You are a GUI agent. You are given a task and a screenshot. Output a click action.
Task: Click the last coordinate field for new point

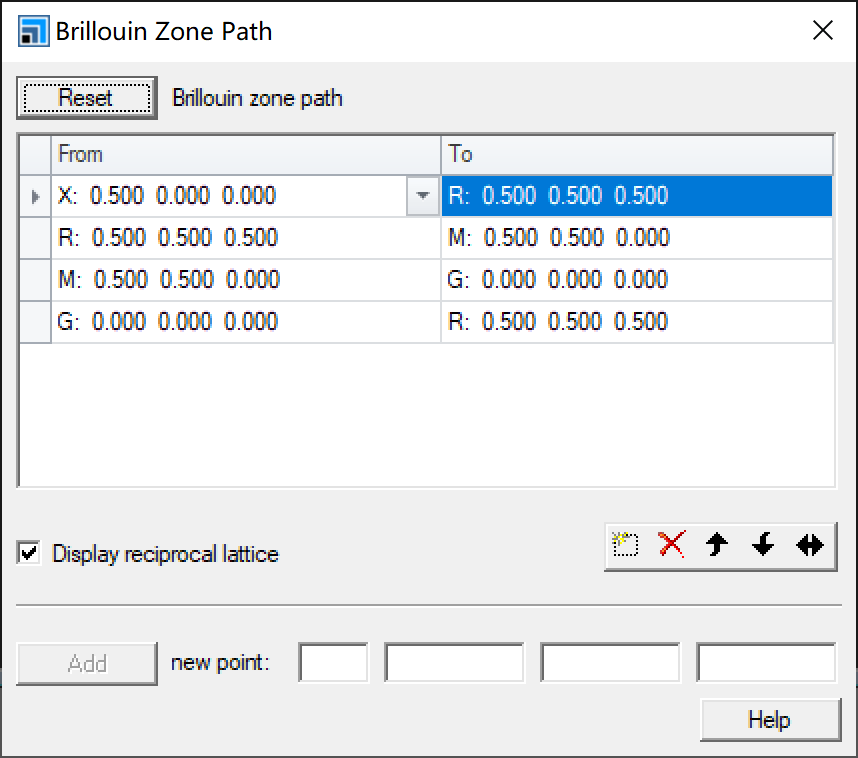(x=766, y=663)
